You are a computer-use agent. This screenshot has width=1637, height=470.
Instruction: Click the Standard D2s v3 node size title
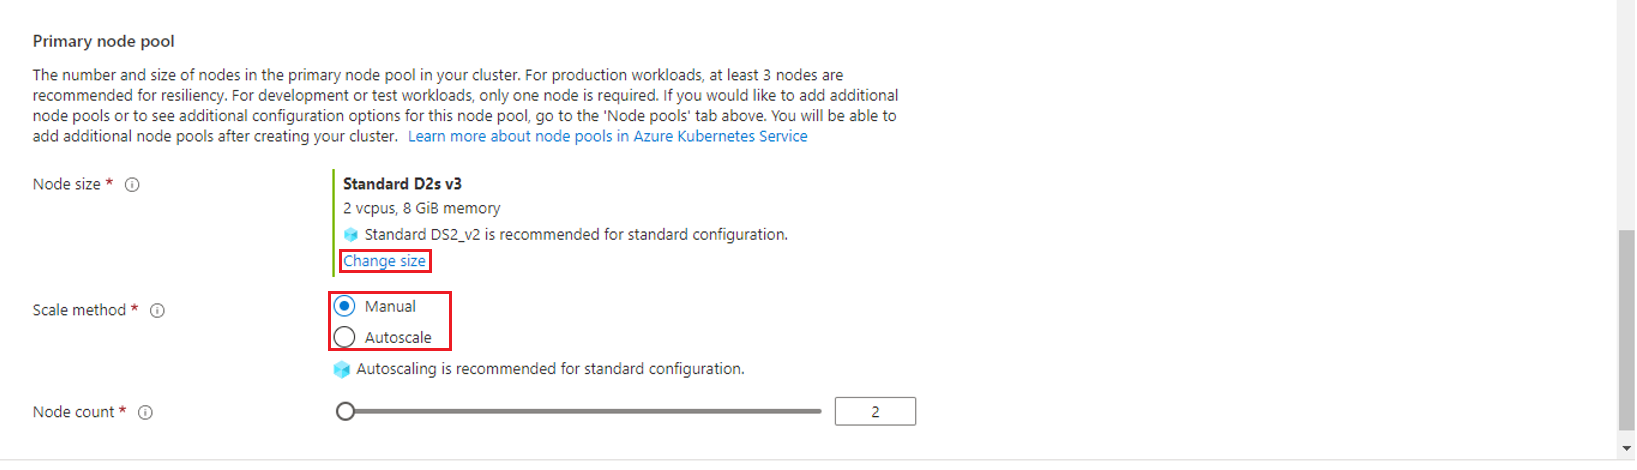[x=402, y=184]
